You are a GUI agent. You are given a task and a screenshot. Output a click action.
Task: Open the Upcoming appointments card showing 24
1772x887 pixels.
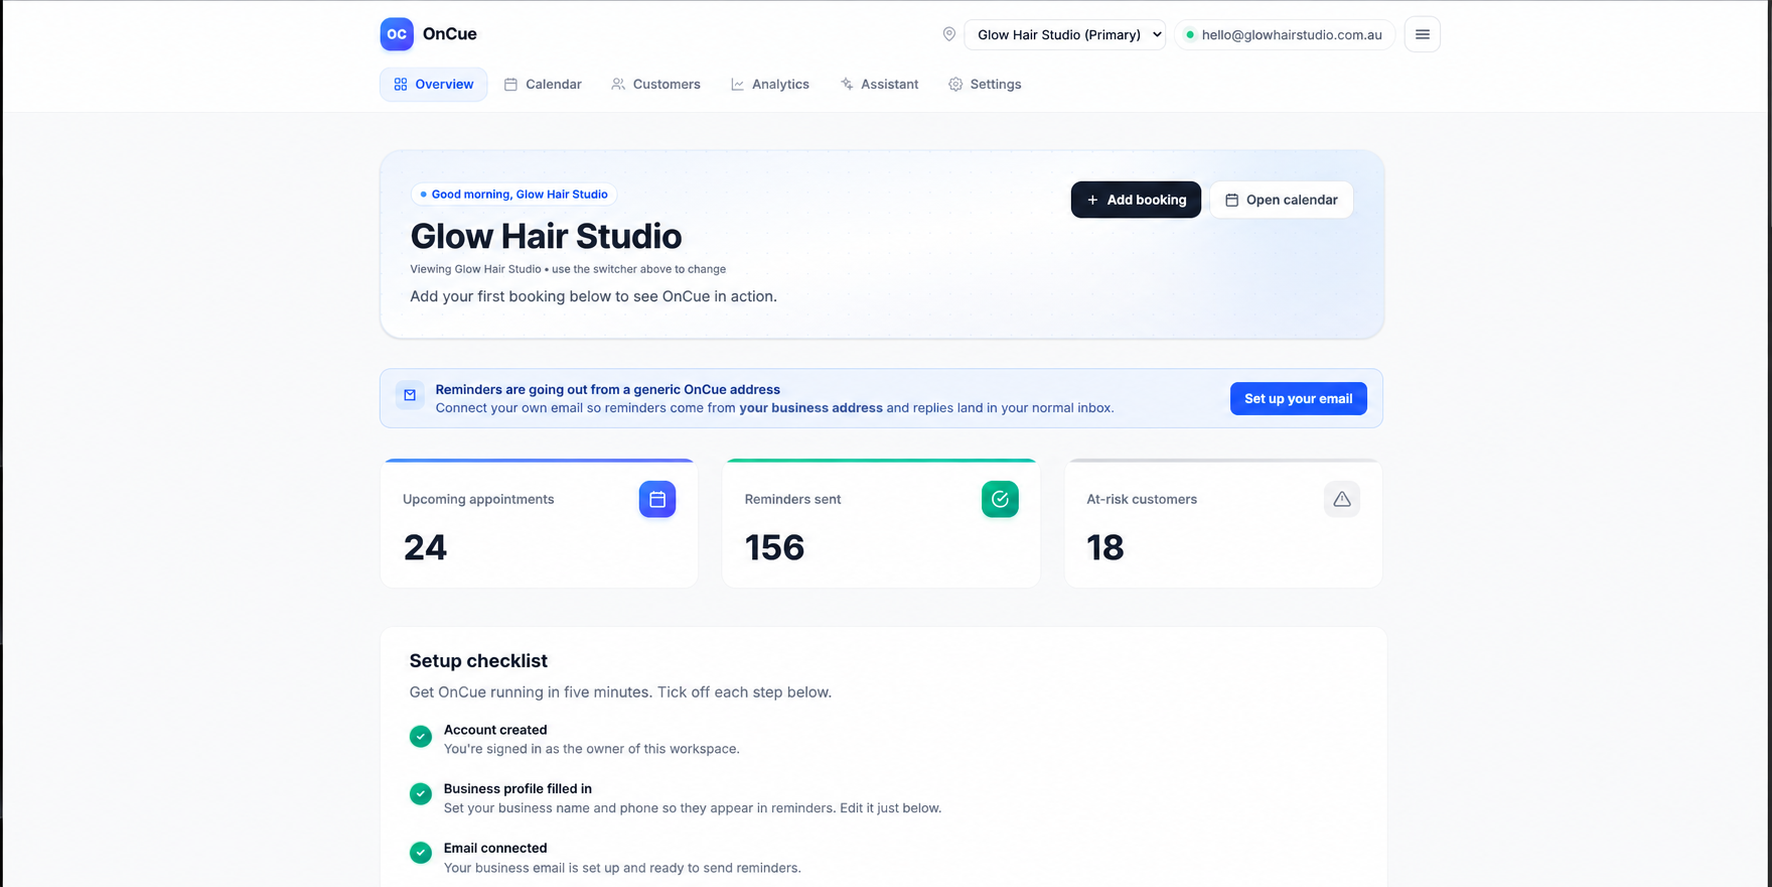click(539, 523)
